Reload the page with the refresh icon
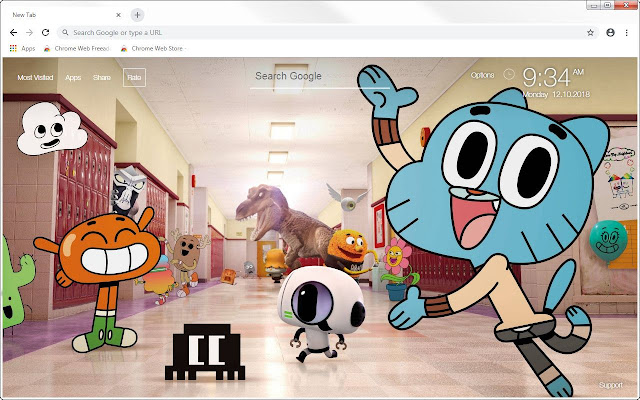The image size is (640, 400). [x=45, y=33]
